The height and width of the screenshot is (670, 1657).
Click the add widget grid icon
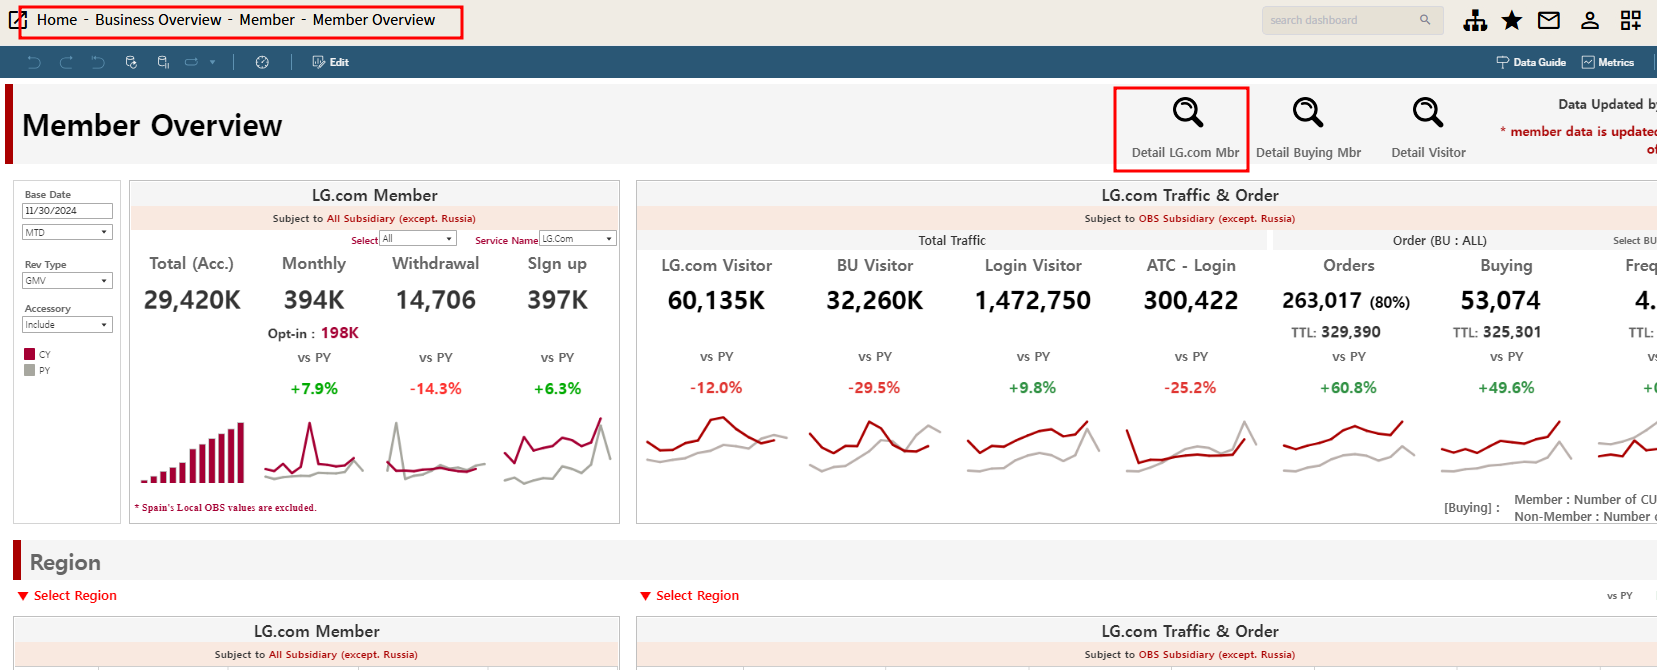1631,21
